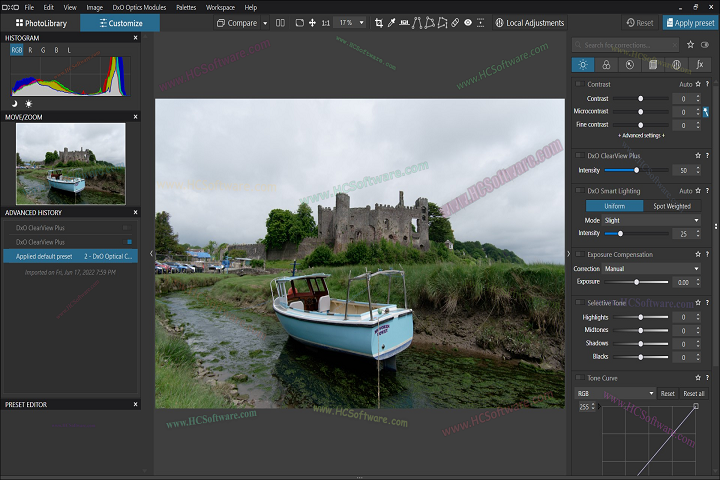The width and height of the screenshot is (720, 480).
Task: Switch to PhotoLibrary tab
Action: (x=41, y=23)
